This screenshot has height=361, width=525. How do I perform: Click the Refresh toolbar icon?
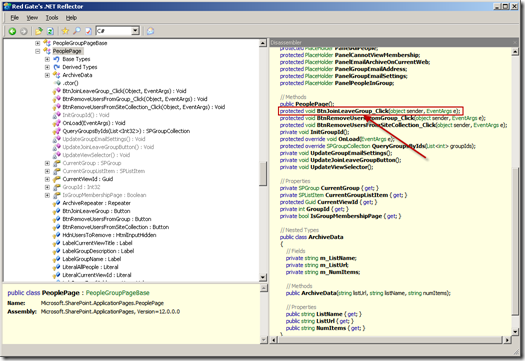click(x=50, y=31)
